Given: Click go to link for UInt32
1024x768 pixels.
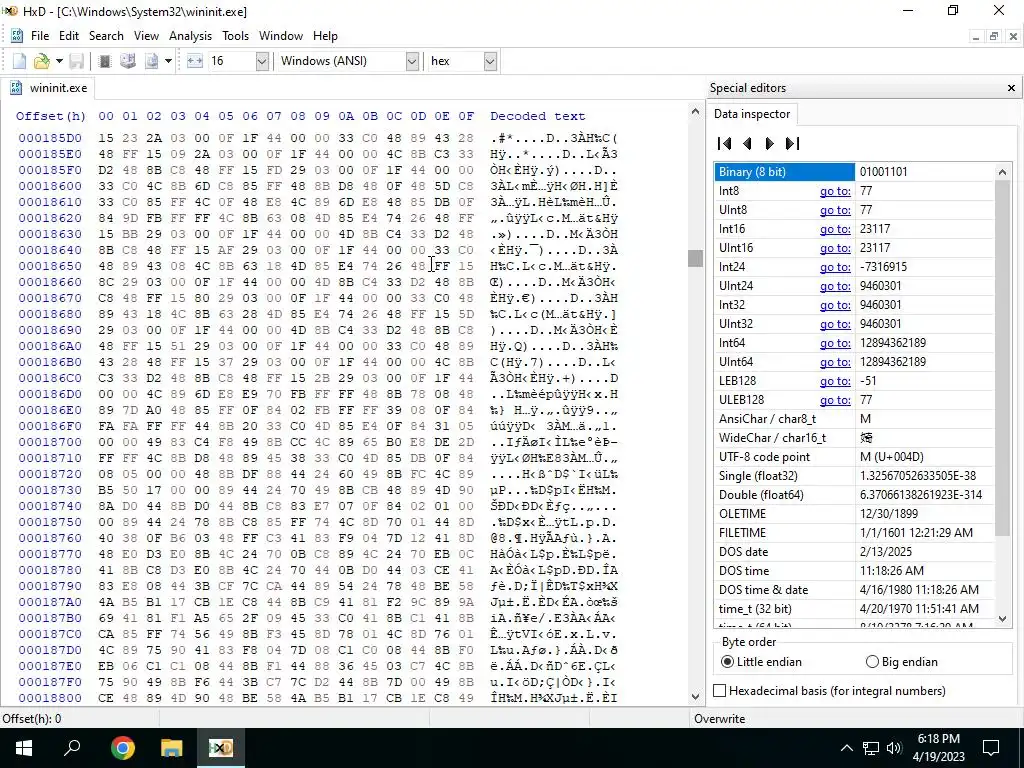Looking at the screenshot, I should point(835,324).
